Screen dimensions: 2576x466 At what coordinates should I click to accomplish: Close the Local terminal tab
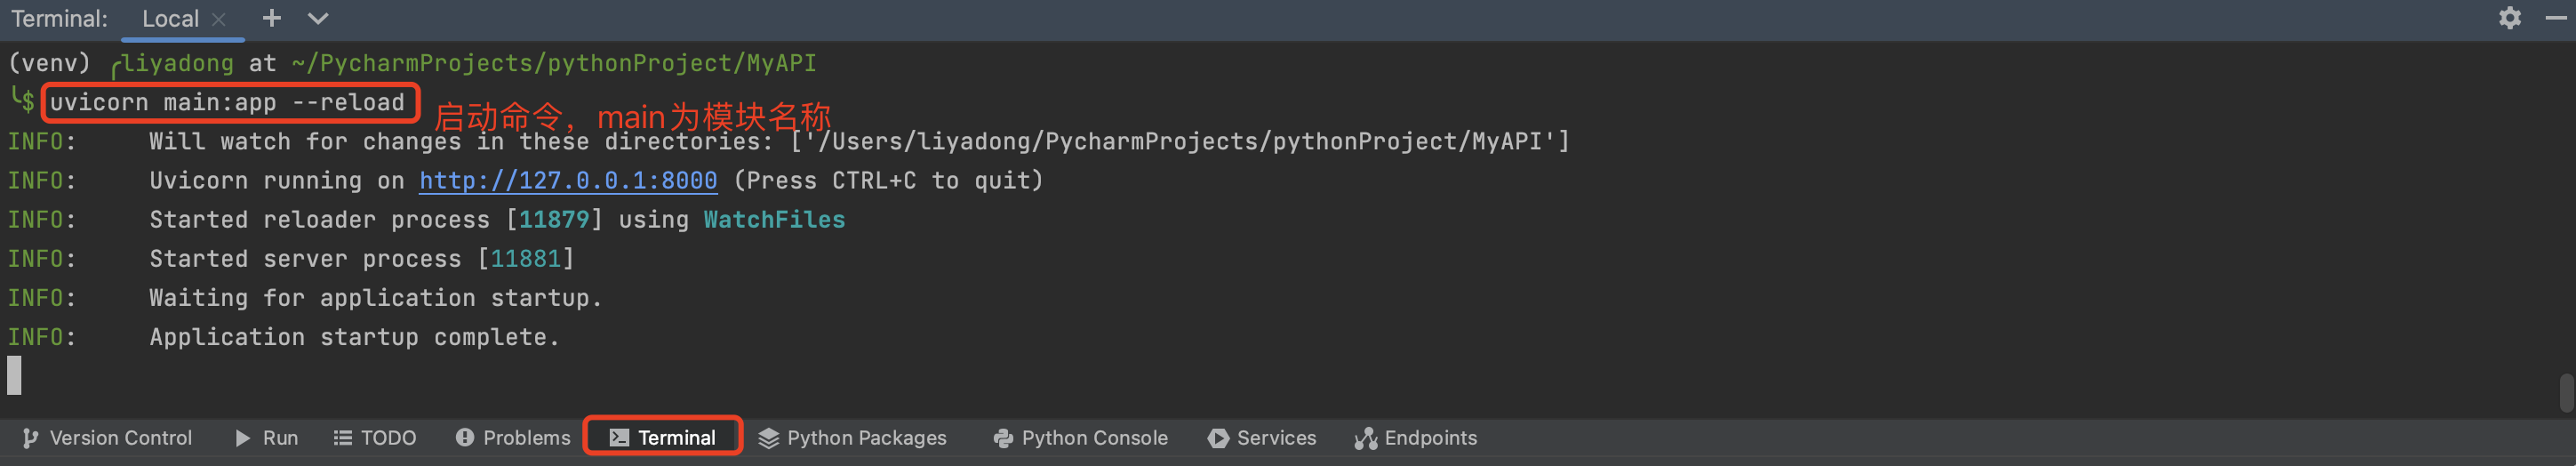[219, 19]
